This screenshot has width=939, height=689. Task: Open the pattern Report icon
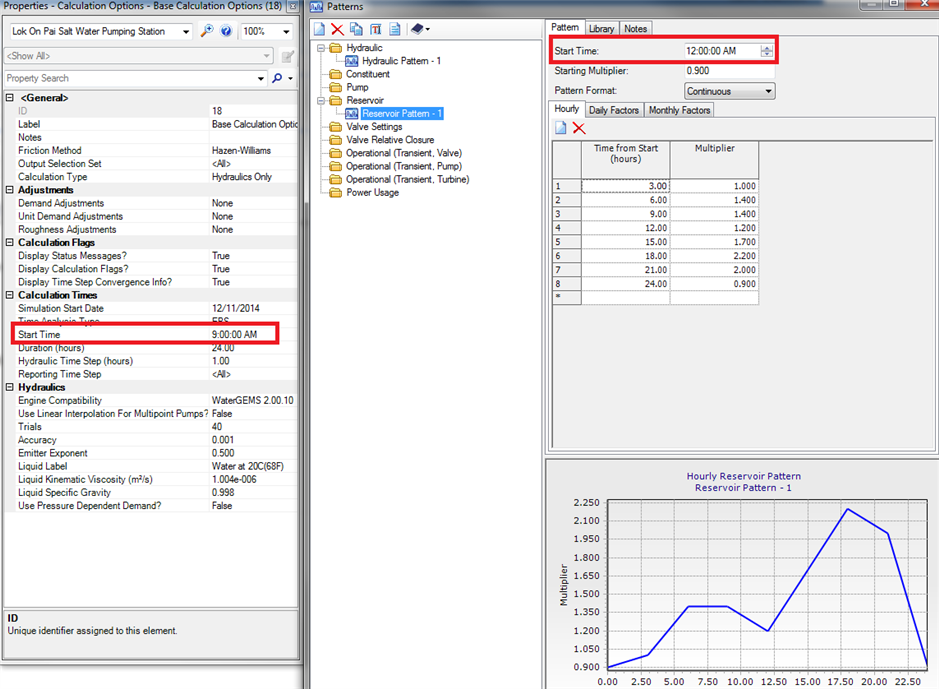396,30
